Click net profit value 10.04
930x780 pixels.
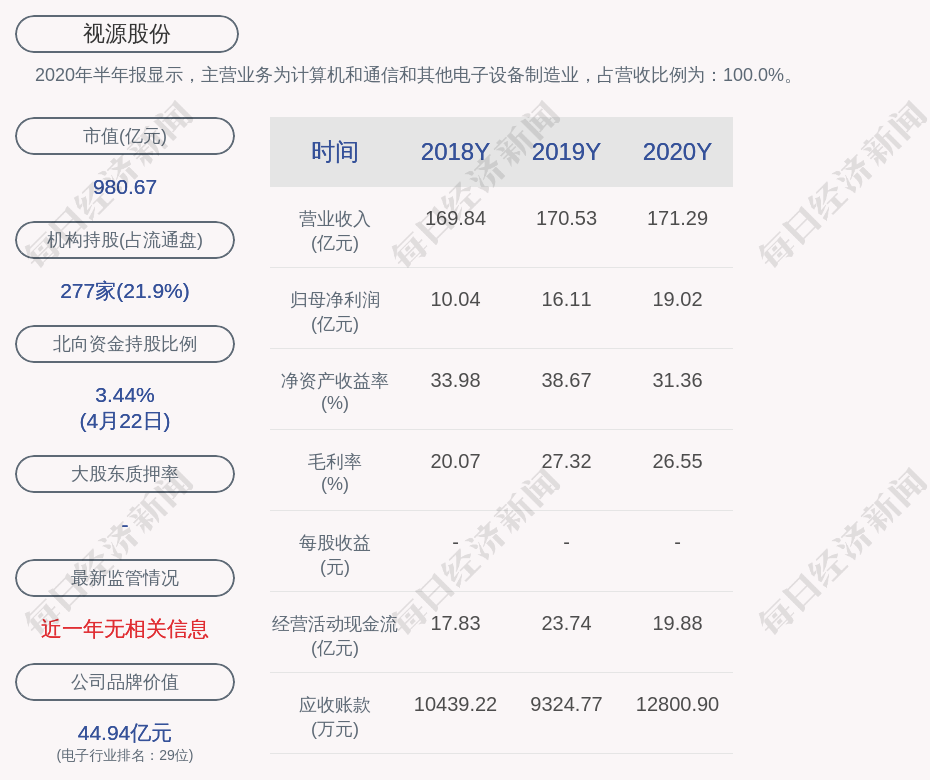point(456,300)
